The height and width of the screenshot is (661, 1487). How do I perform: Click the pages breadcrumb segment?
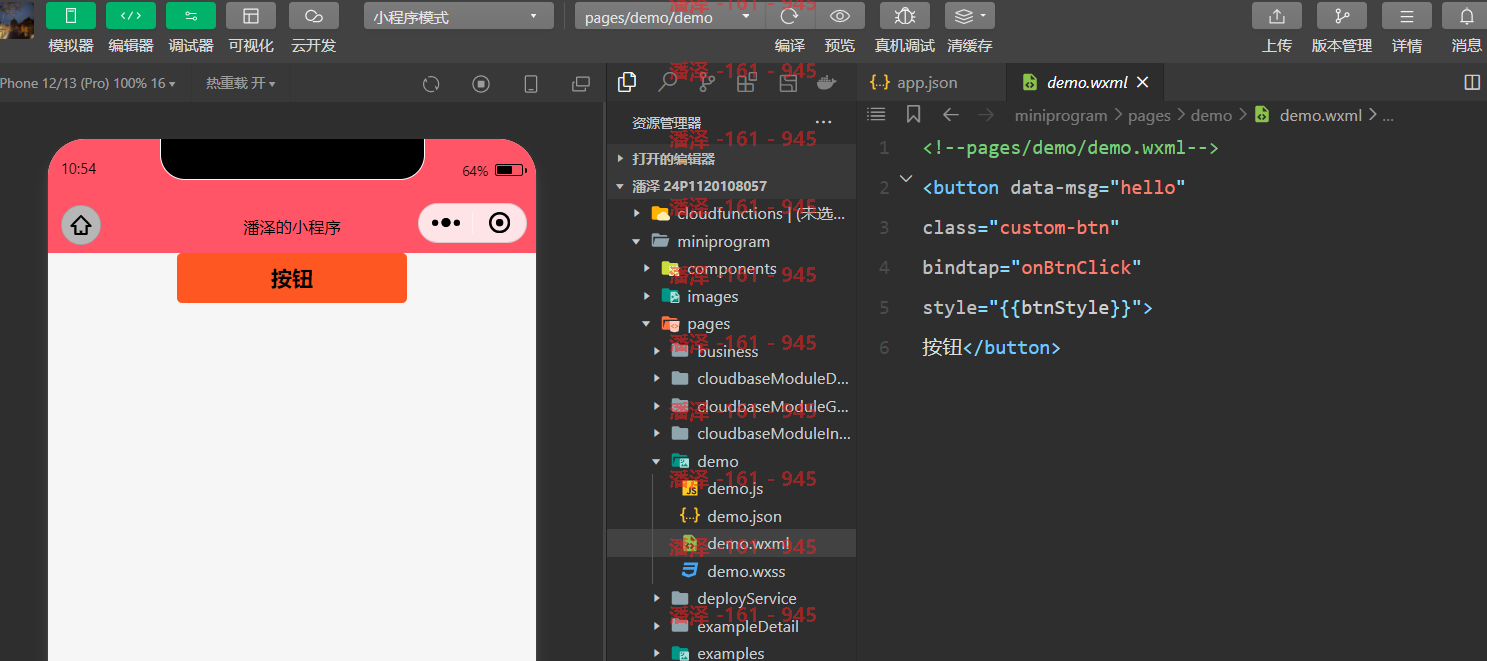(1149, 115)
